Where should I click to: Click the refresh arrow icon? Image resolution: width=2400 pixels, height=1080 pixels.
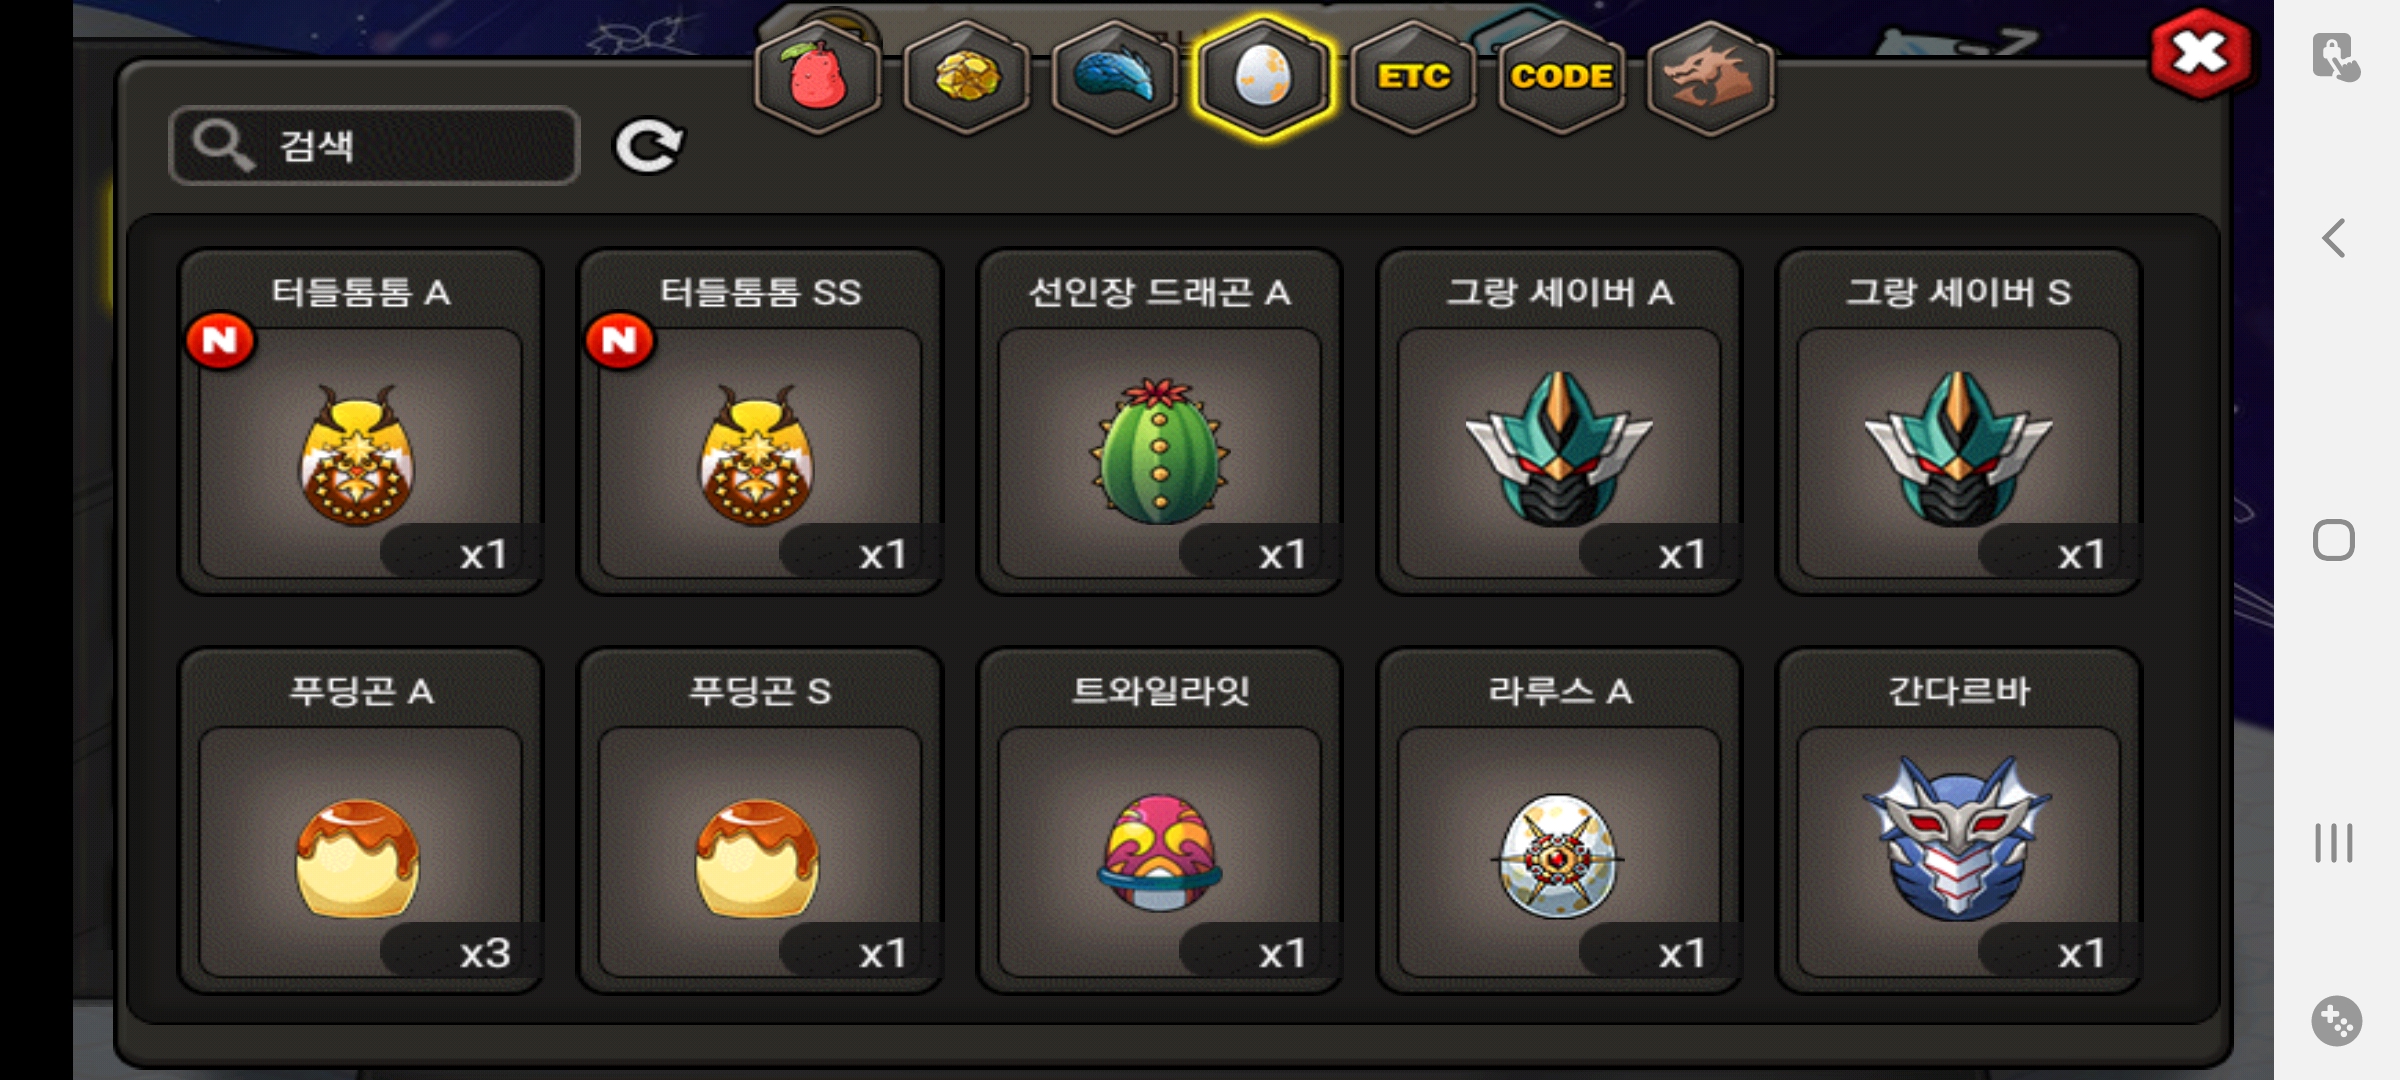coord(648,146)
